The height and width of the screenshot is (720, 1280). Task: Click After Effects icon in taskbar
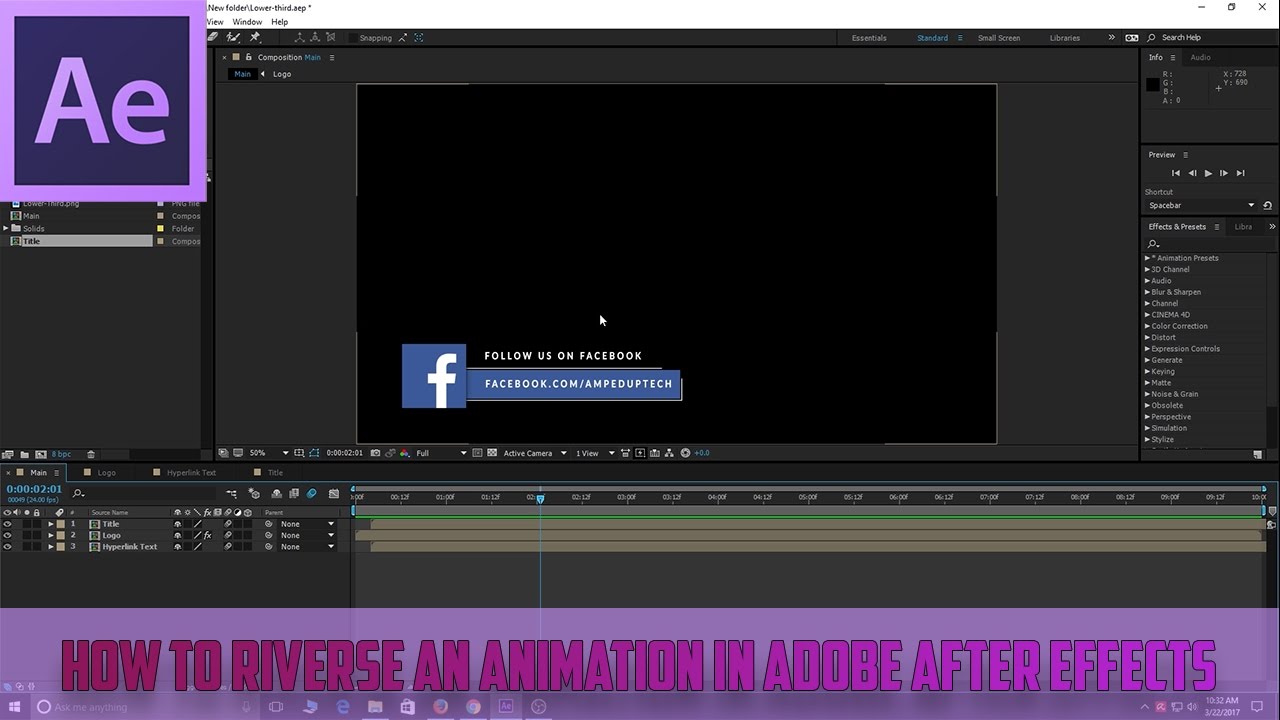(506, 707)
